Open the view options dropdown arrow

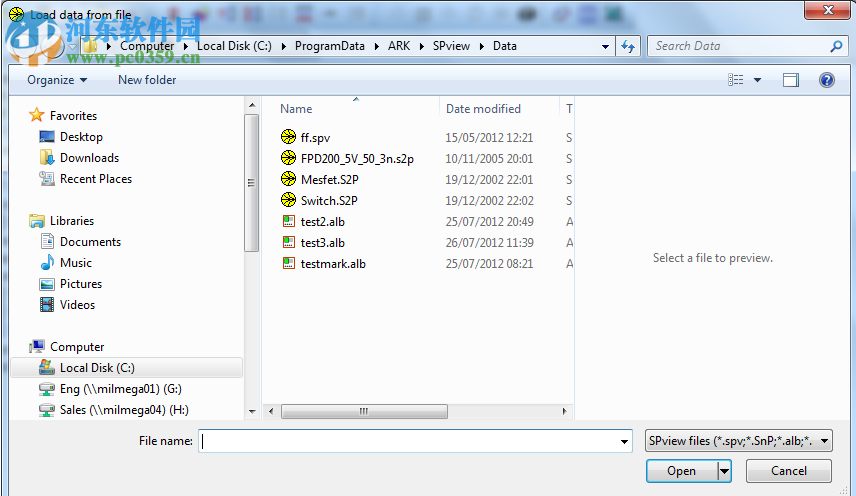pyautogui.click(x=757, y=80)
